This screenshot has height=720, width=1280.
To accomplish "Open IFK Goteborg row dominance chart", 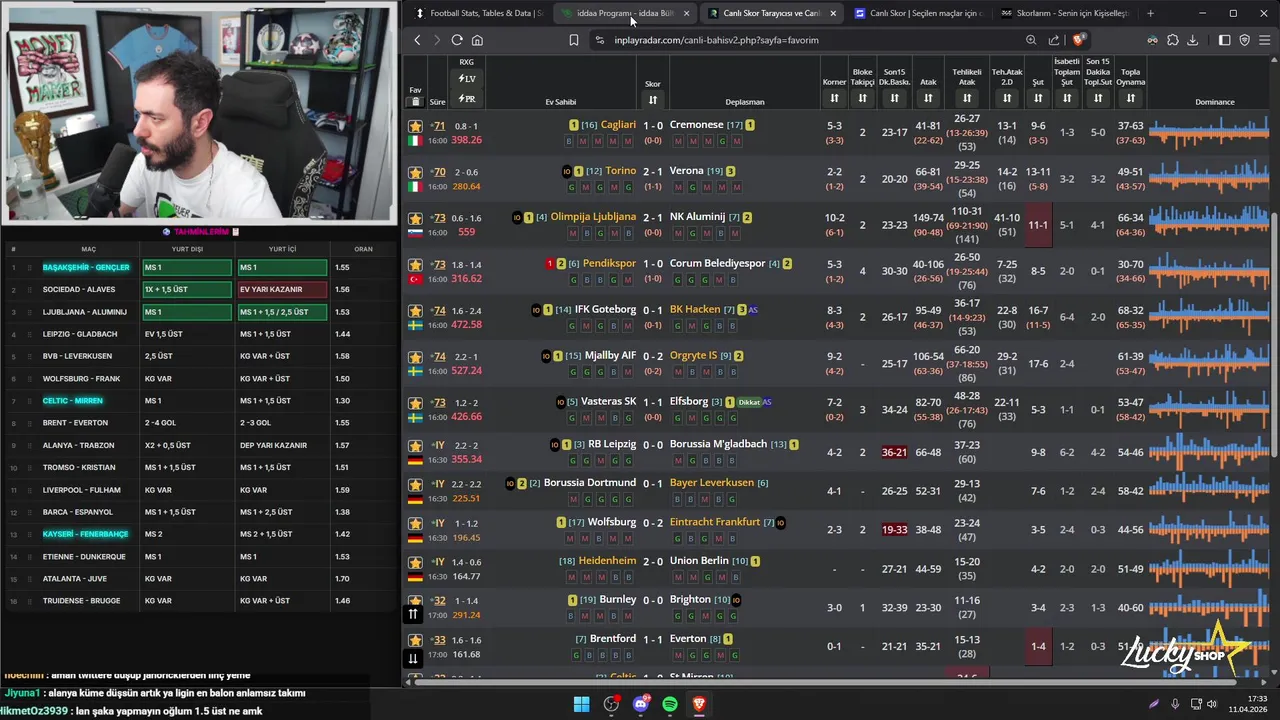I will coord(1209,318).
